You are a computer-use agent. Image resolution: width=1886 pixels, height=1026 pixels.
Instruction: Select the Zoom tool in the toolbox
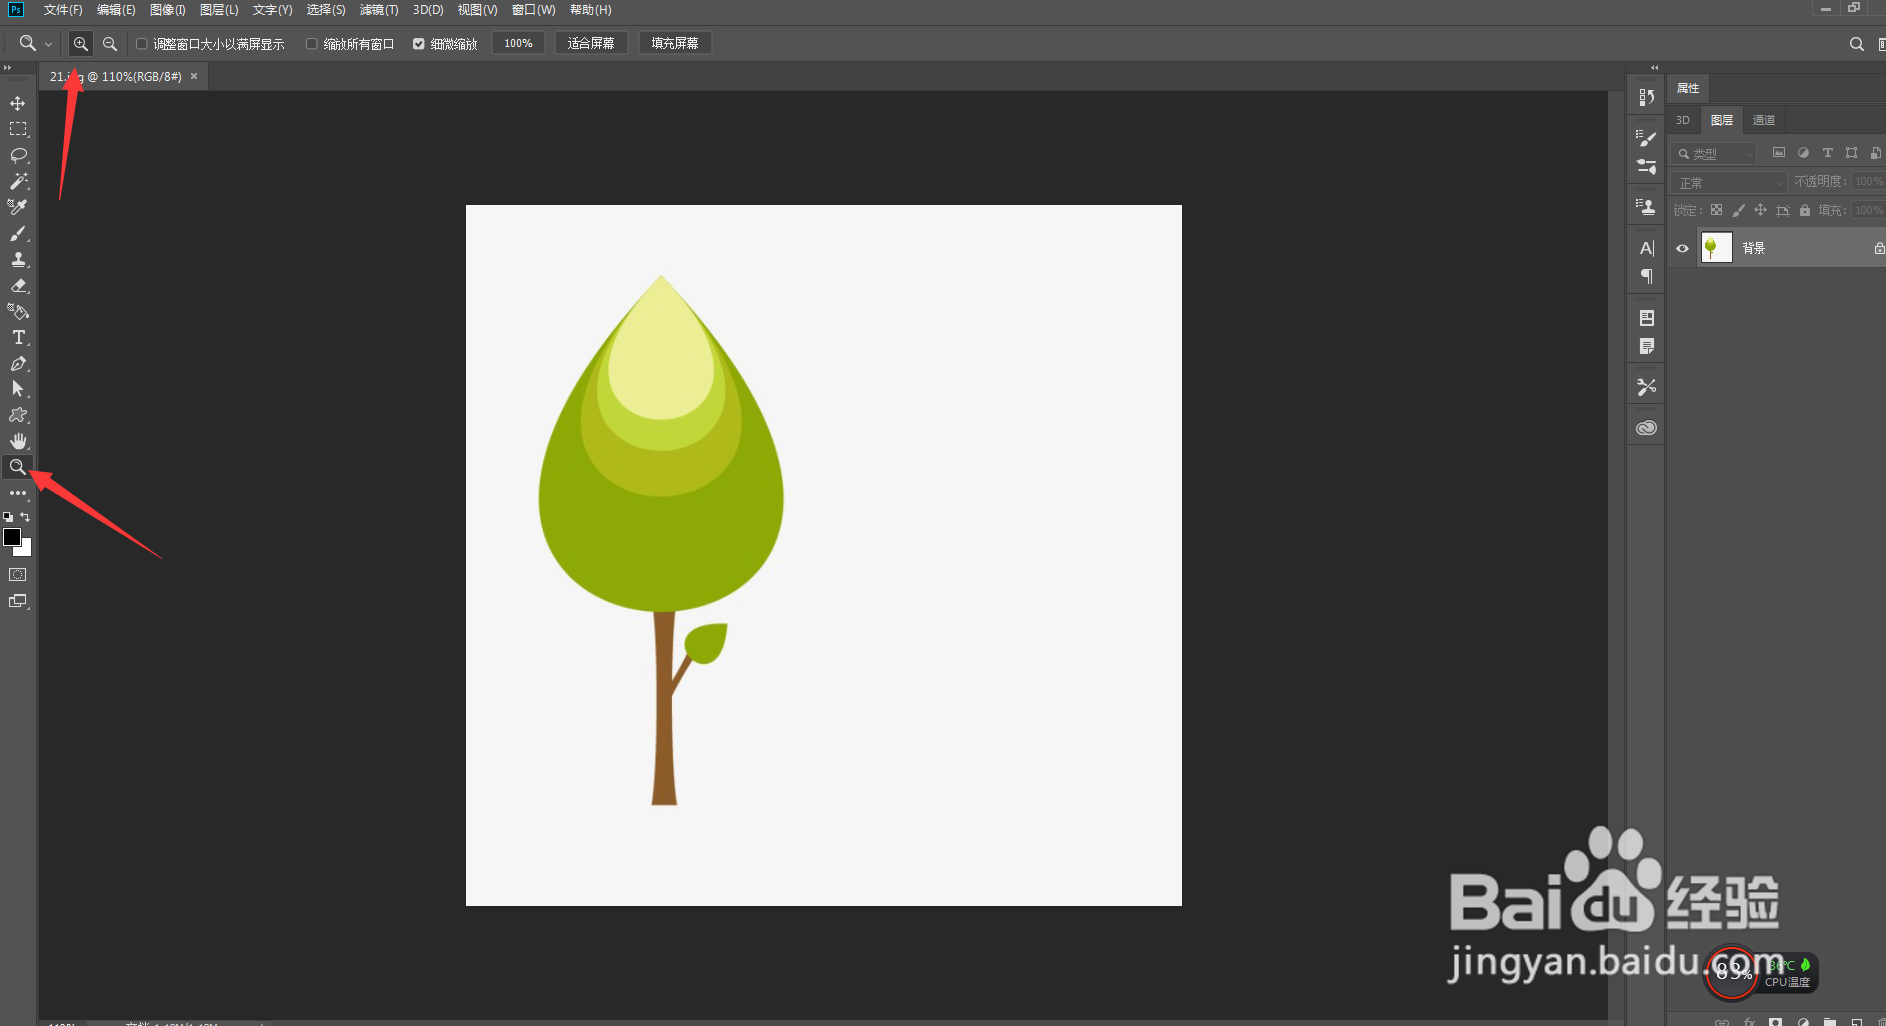point(18,467)
